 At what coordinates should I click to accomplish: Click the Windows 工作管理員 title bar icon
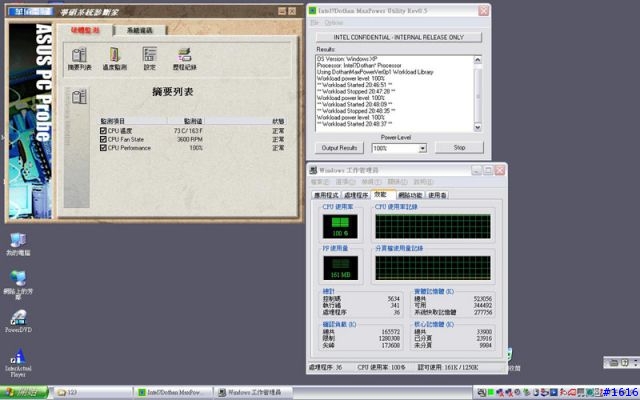point(313,170)
